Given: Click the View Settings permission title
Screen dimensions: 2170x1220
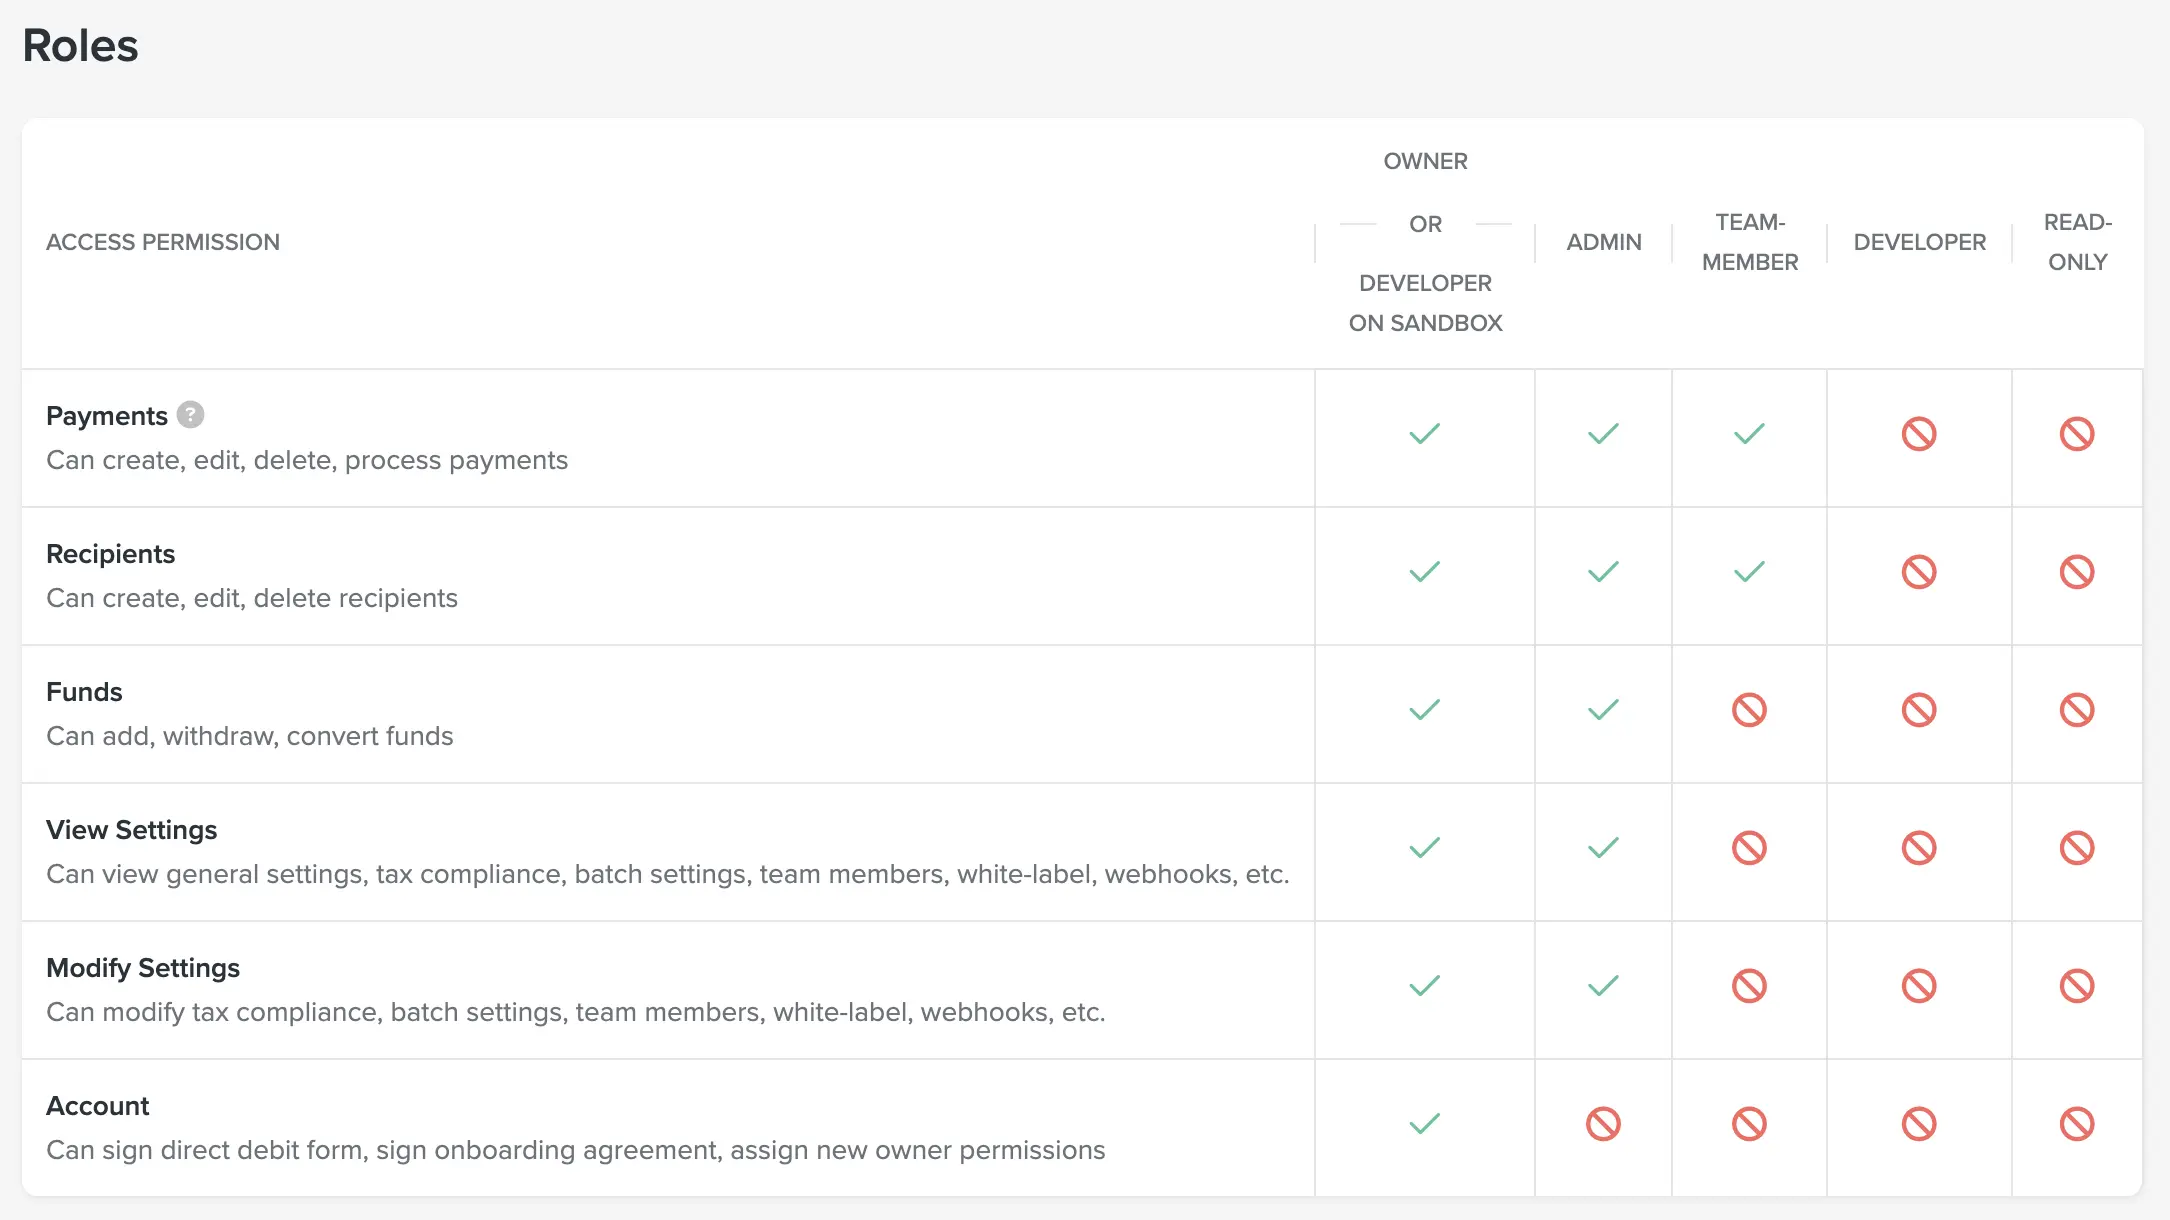Looking at the screenshot, I should point(131,830).
